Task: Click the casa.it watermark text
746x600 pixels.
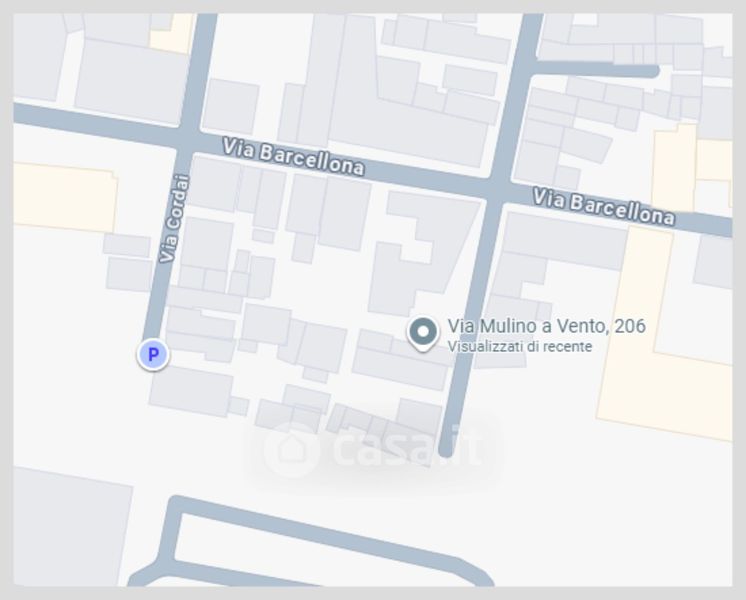Action: [407, 446]
